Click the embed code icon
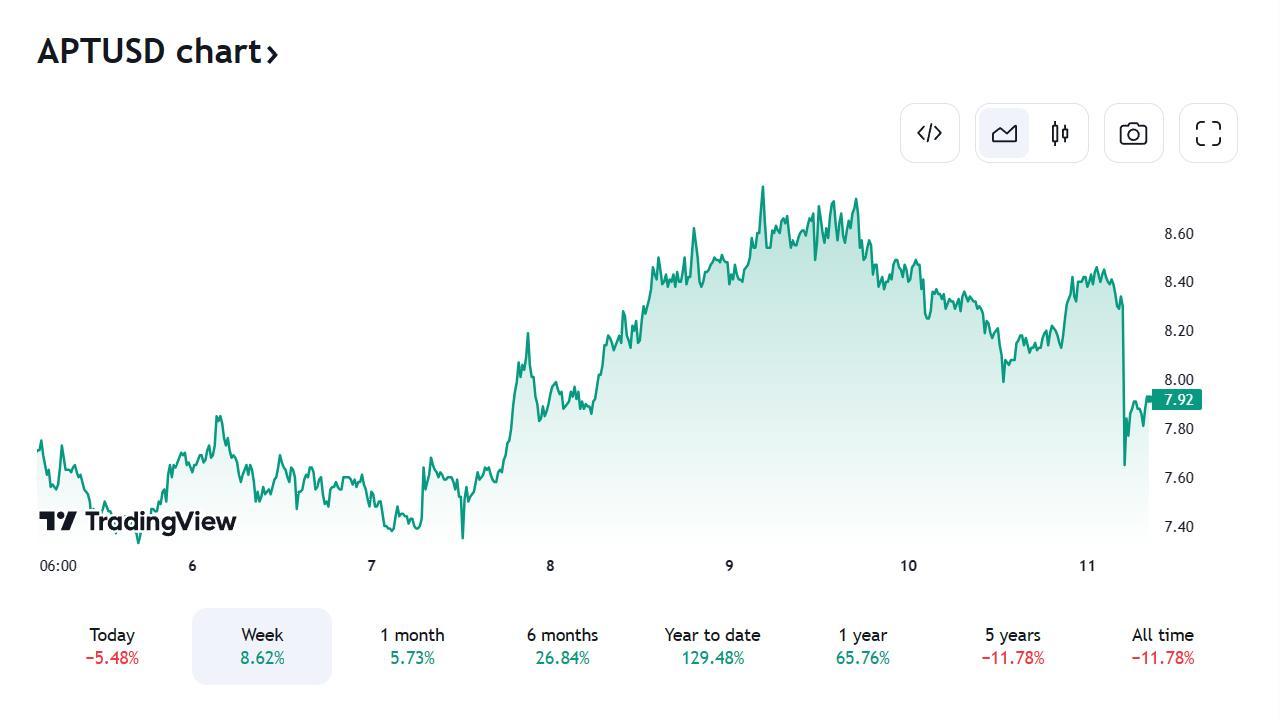The image size is (1280, 720). [x=930, y=133]
